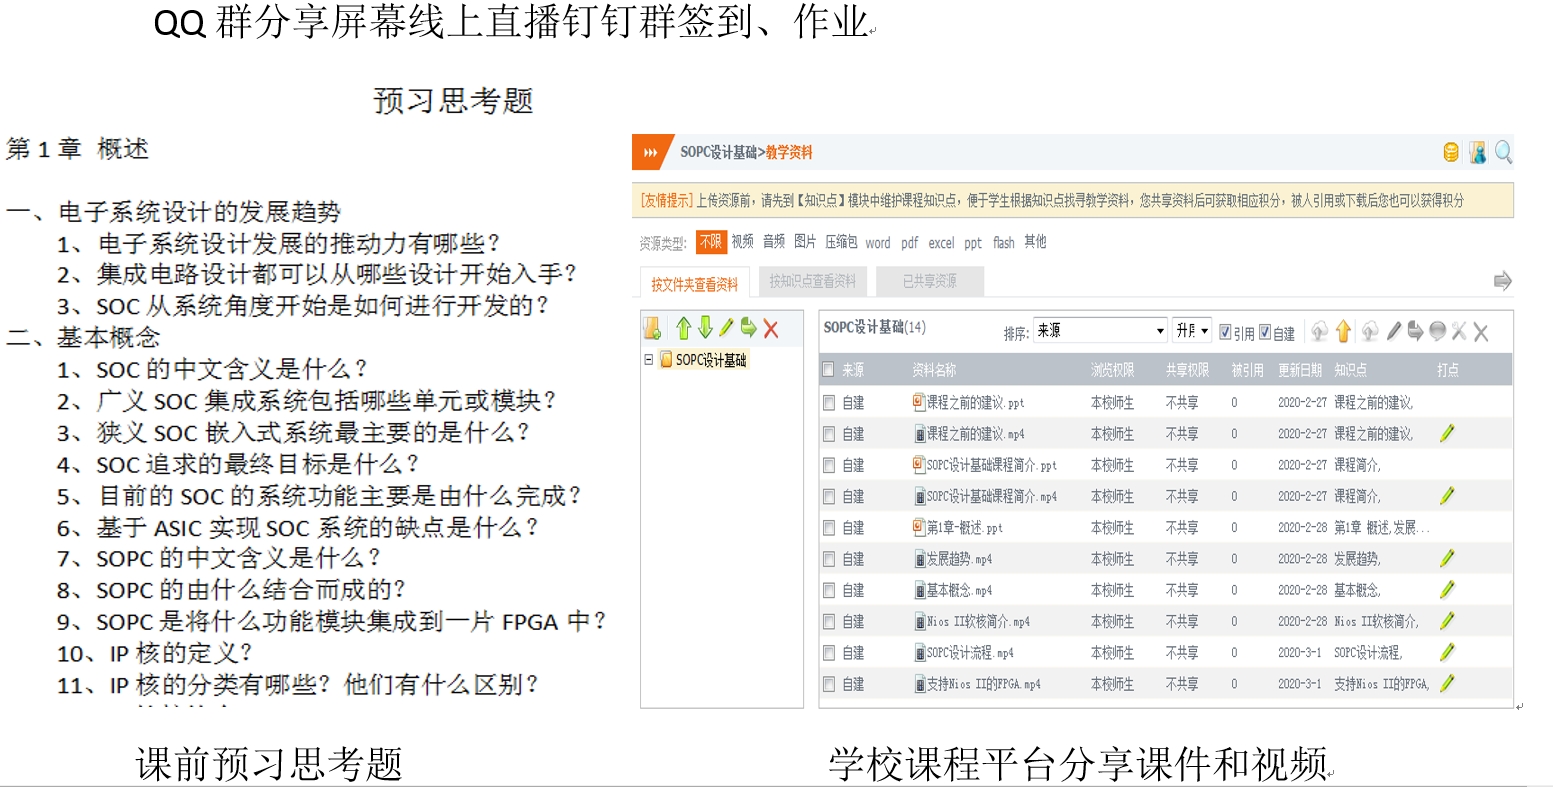Collapse the SOPC设计基础 tree node

point(649,360)
